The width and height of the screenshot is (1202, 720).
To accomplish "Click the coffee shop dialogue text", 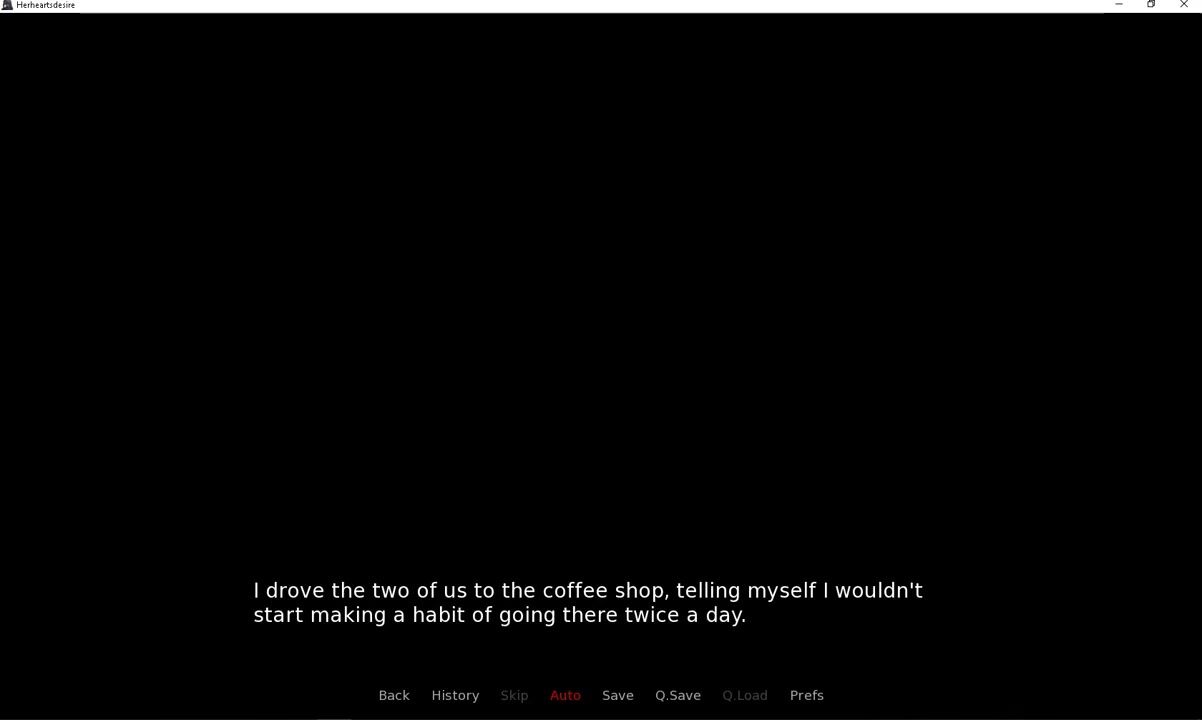I will coord(588,602).
